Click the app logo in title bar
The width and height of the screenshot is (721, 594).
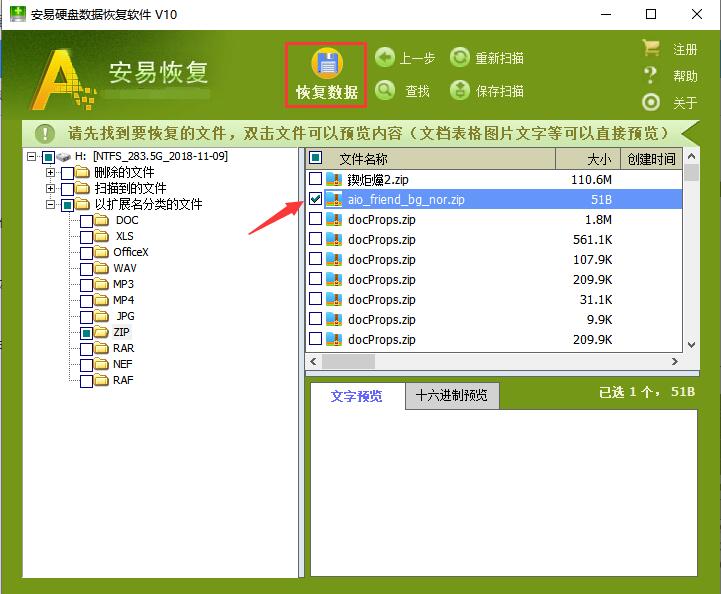pyautogui.click(x=18, y=14)
